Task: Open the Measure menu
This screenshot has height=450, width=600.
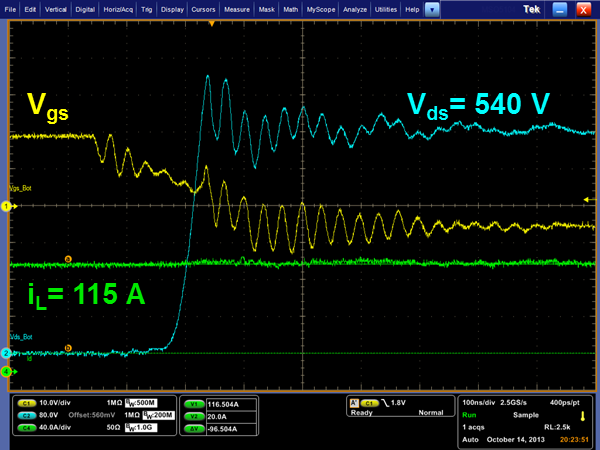Action: [237, 8]
